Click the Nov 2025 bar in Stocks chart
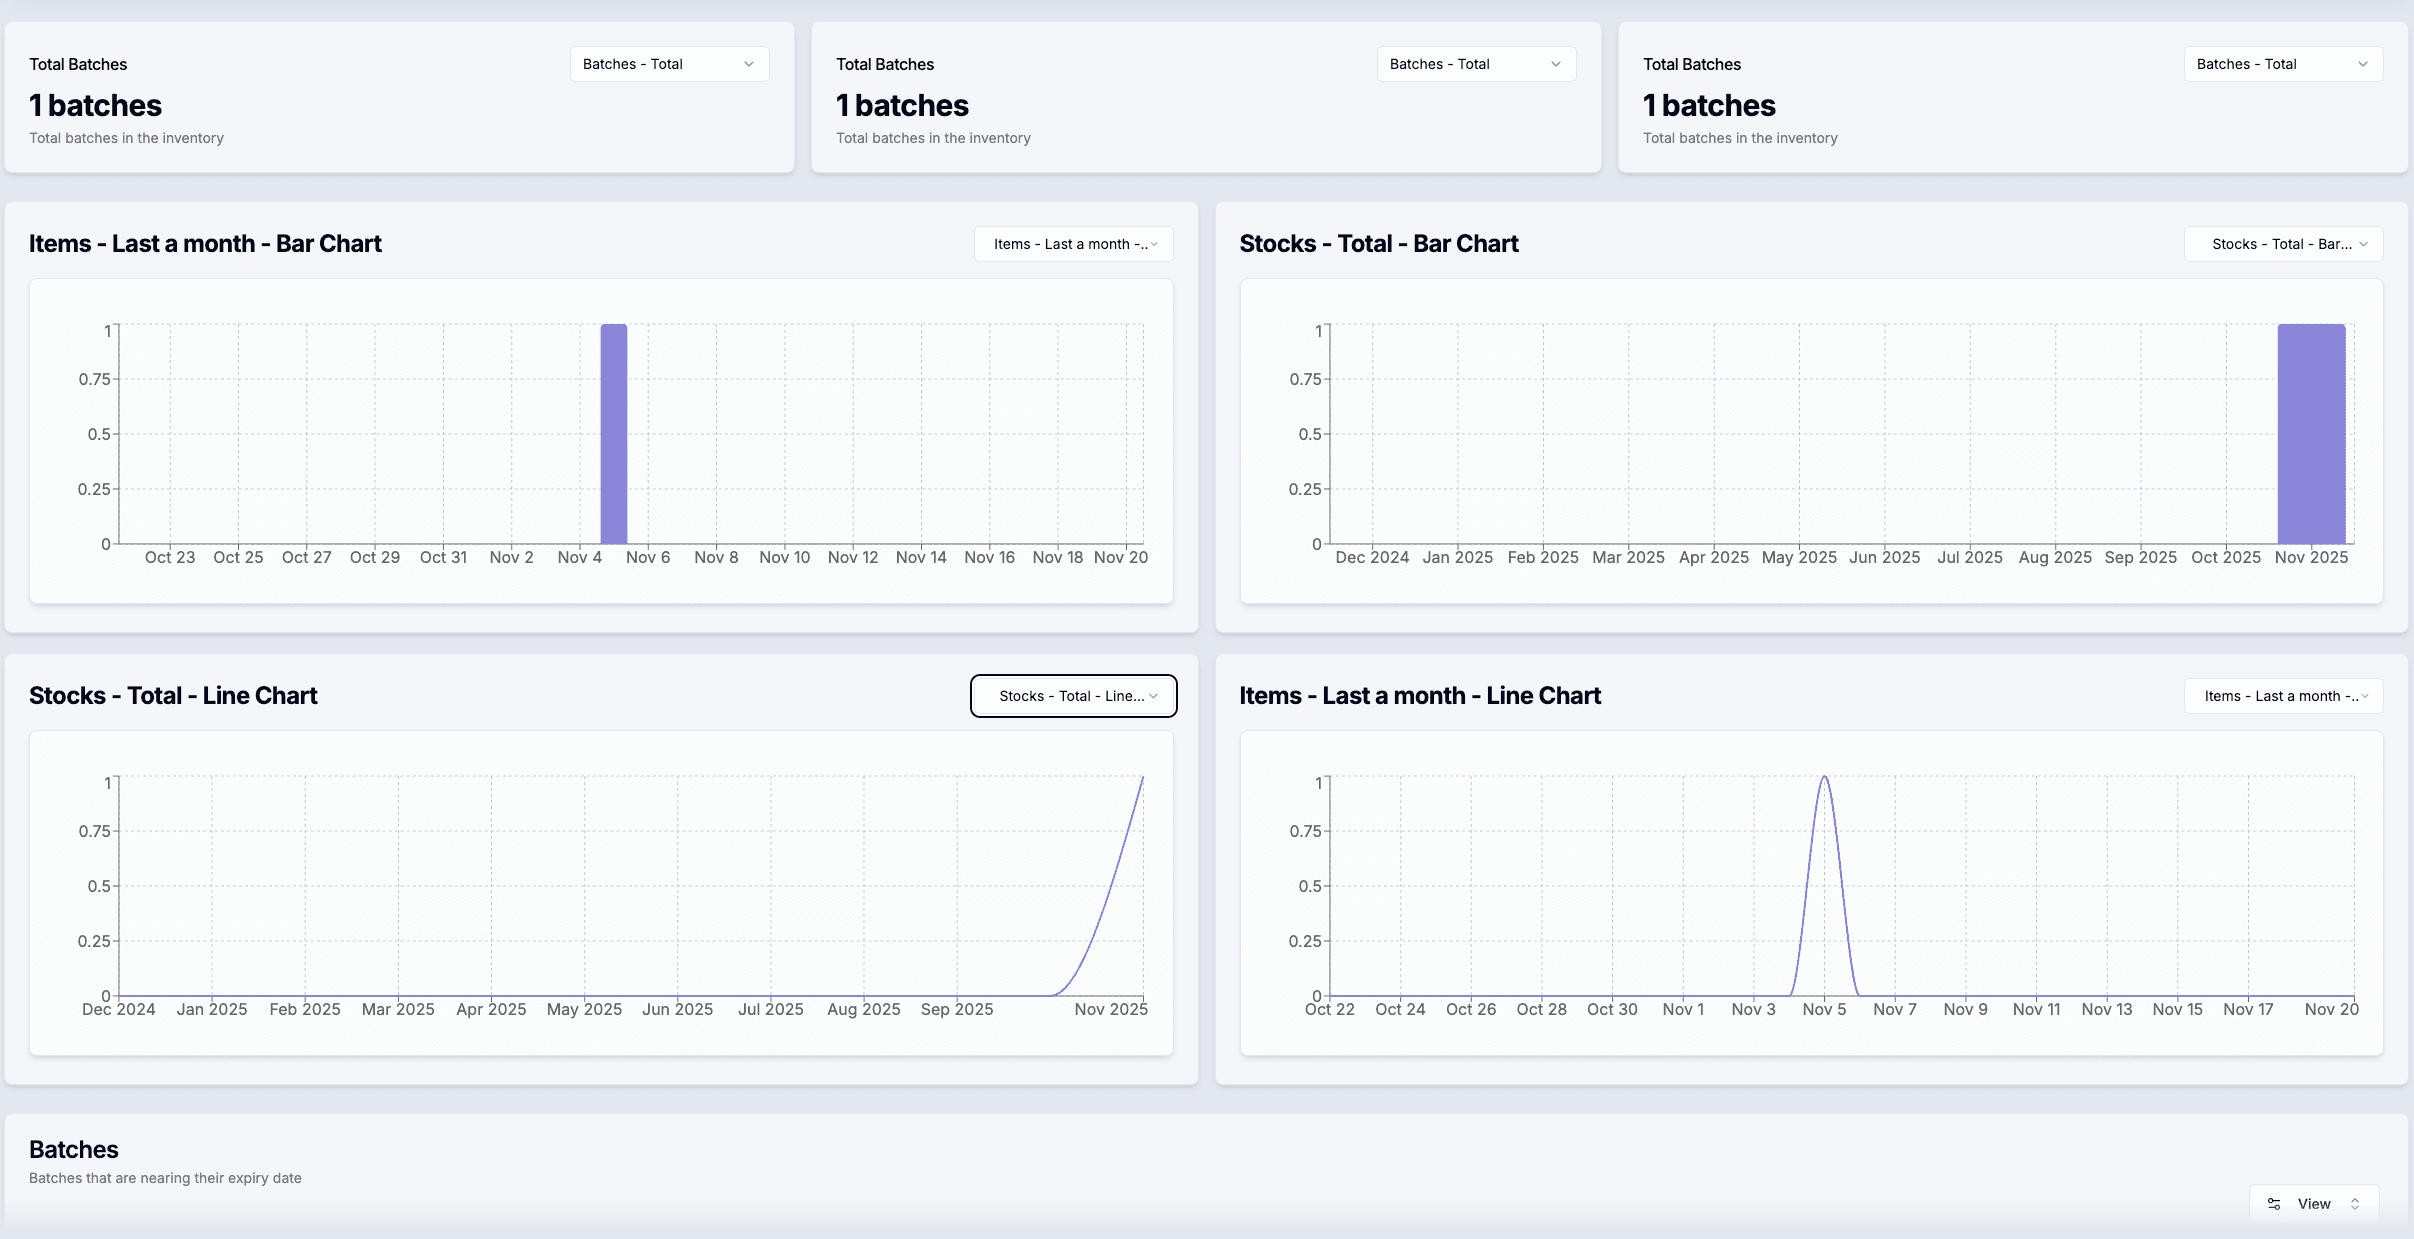 2311,434
